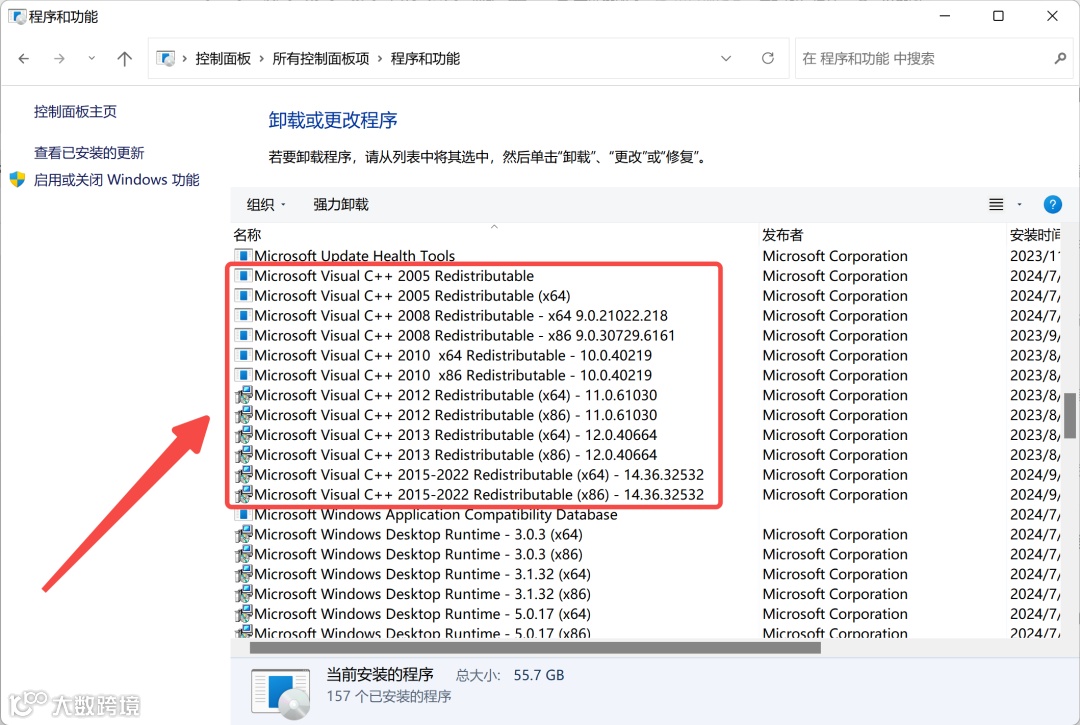The height and width of the screenshot is (725, 1080).
Task: Go forward with the right arrow
Action: [x=59, y=59]
